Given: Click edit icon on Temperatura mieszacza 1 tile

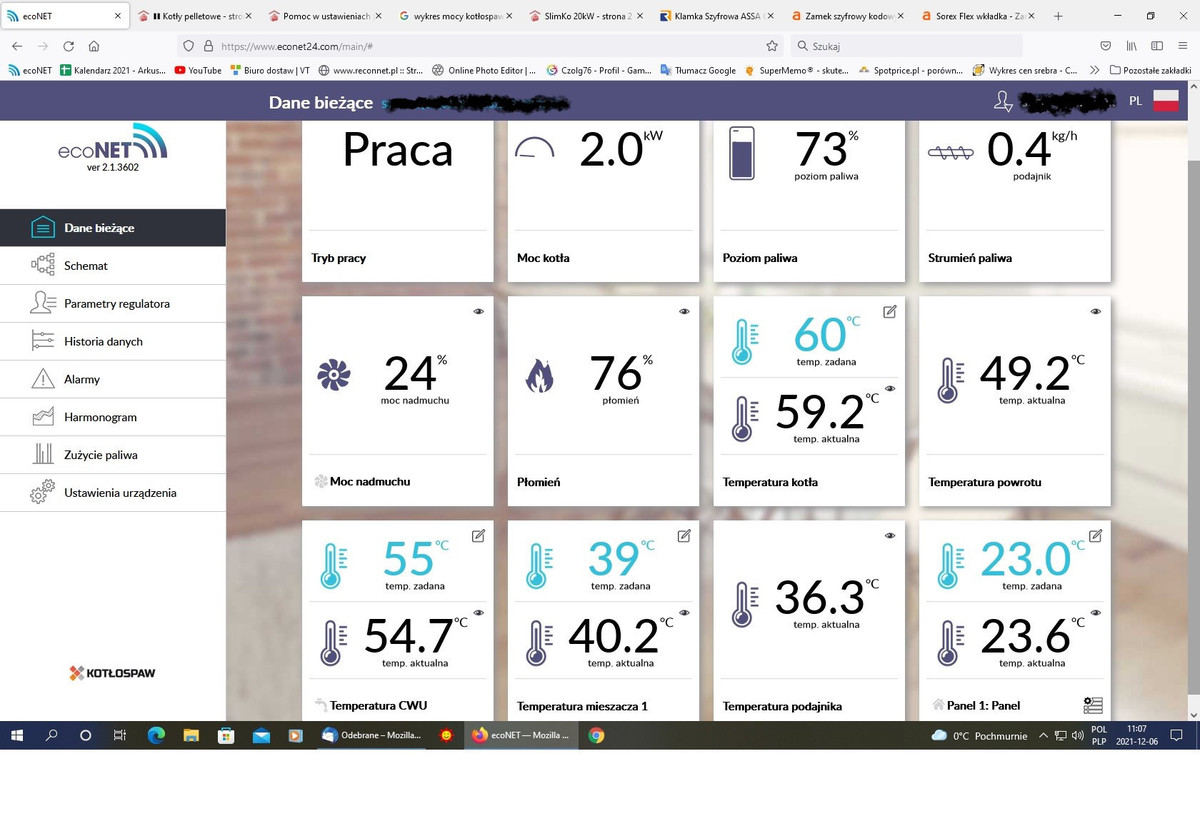Looking at the screenshot, I should [x=684, y=536].
